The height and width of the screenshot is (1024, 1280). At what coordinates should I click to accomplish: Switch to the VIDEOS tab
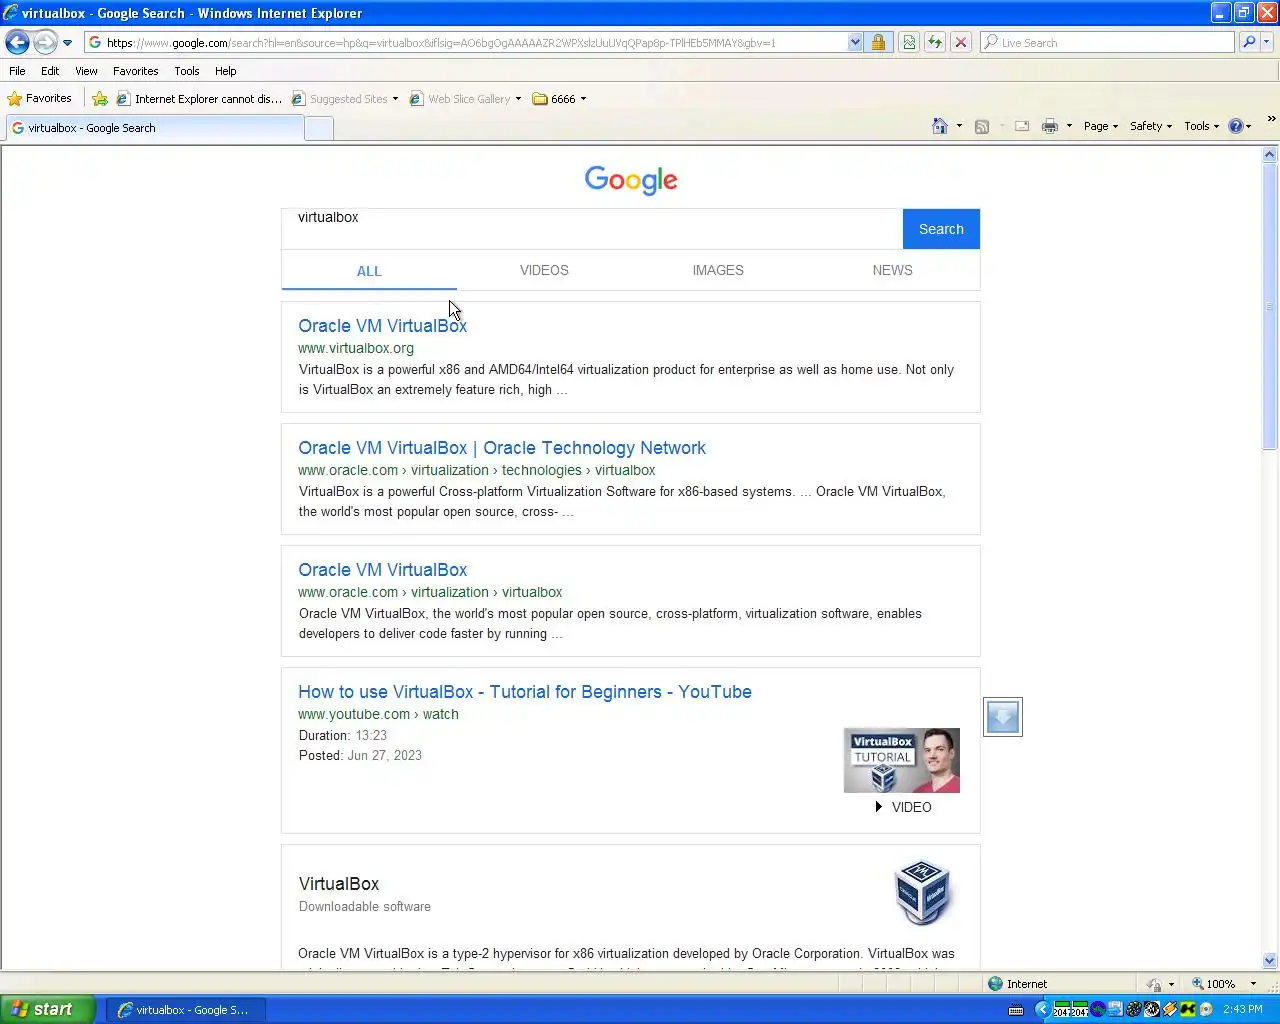544,270
